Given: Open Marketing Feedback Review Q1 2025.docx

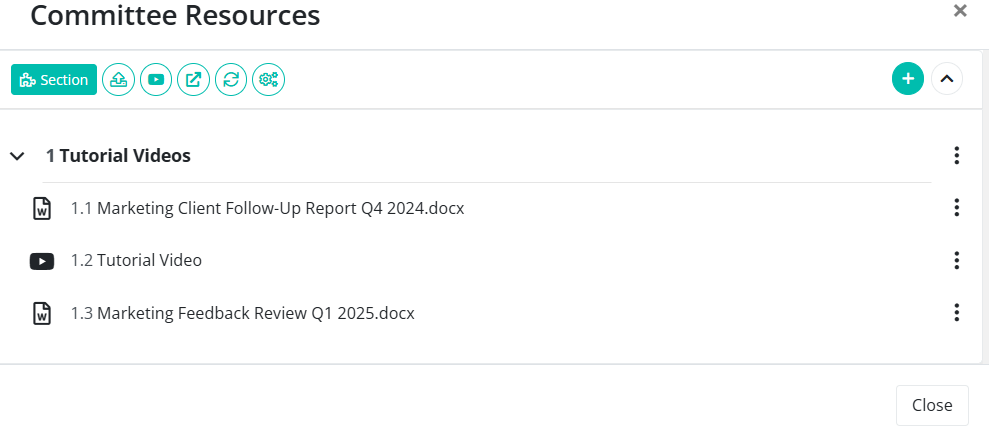Looking at the screenshot, I should (243, 313).
